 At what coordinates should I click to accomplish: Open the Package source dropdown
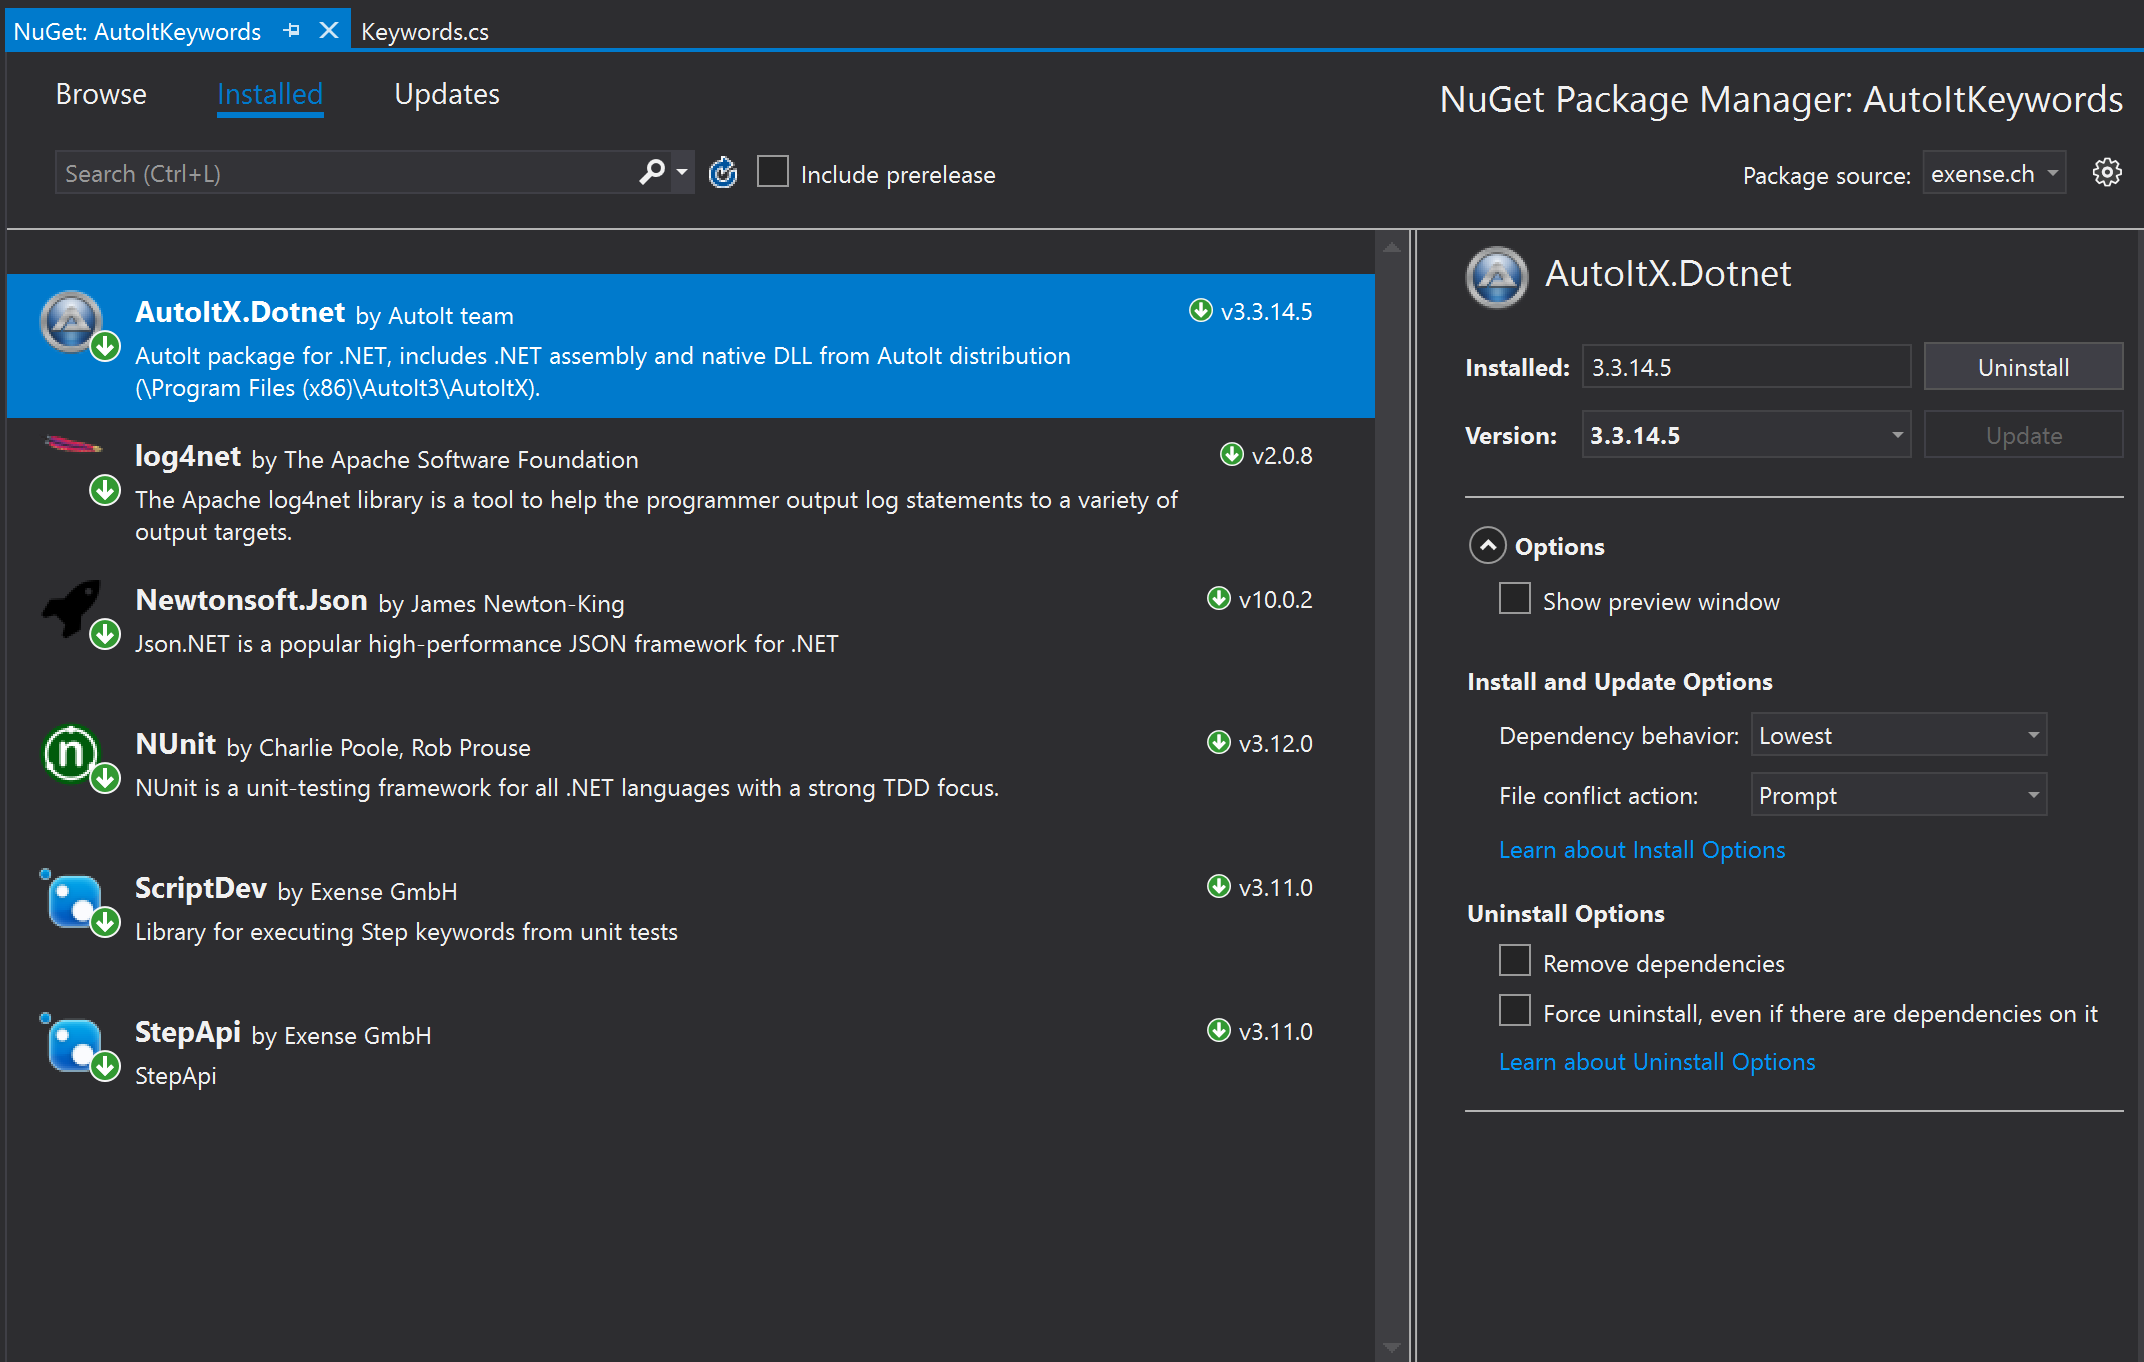click(1992, 172)
